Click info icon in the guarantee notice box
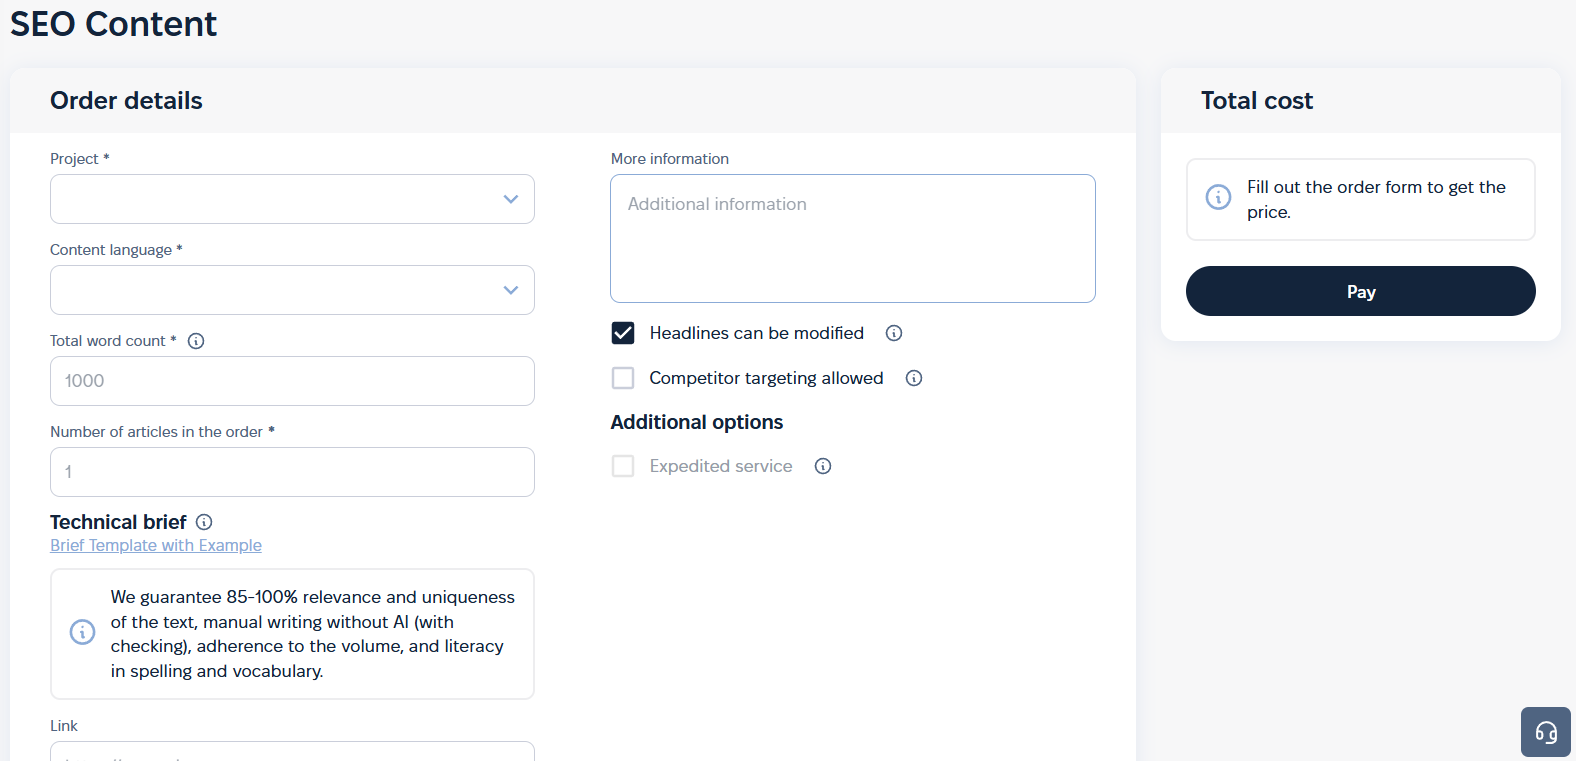Screen dimensions: 1576x761 [82, 632]
